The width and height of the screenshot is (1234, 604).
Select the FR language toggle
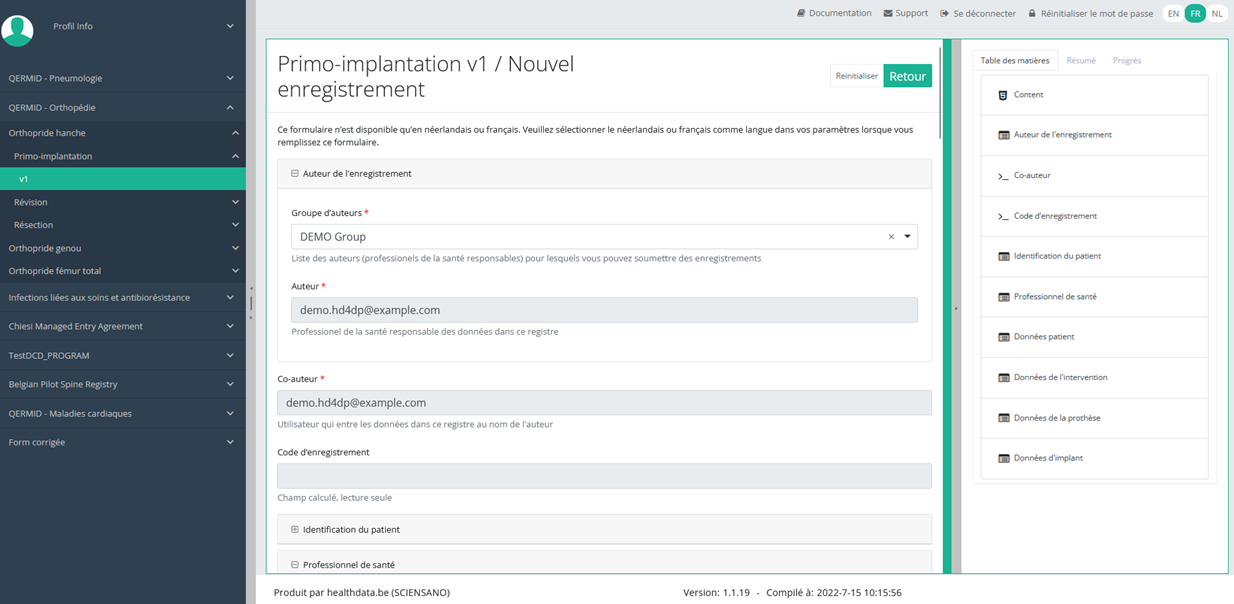click(x=1195, y=13)
